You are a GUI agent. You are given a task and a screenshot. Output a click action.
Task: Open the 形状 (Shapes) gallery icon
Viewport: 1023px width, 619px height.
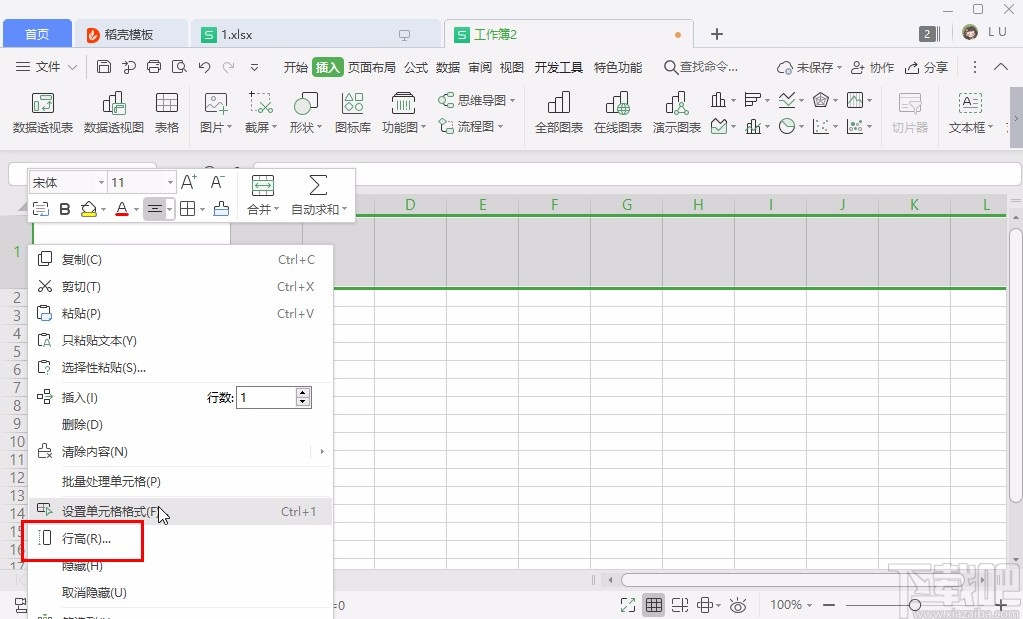coord(304,110)
